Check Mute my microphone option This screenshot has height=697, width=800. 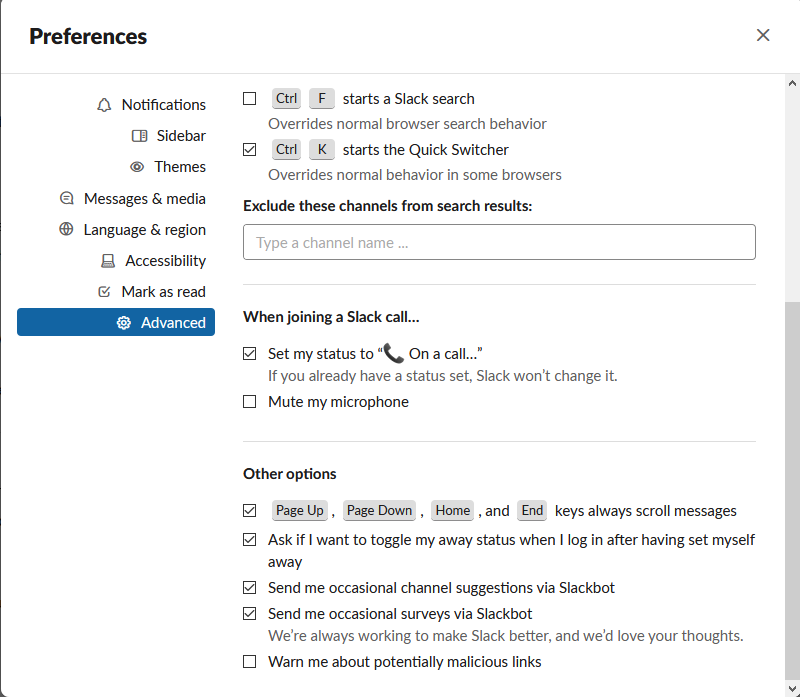tap(249, 402)
